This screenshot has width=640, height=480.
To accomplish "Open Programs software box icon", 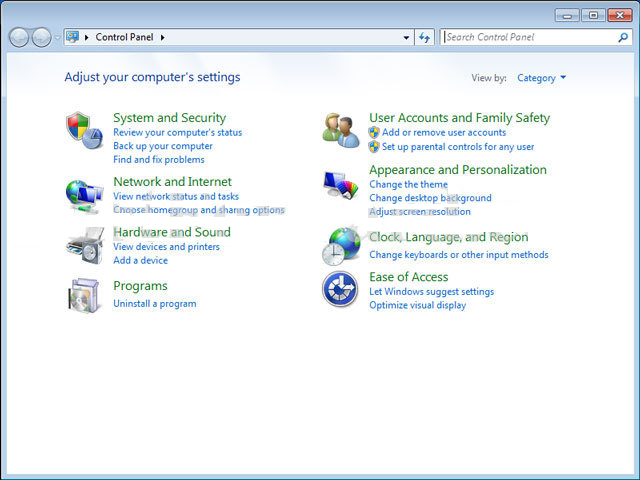I will click(84, 295).
